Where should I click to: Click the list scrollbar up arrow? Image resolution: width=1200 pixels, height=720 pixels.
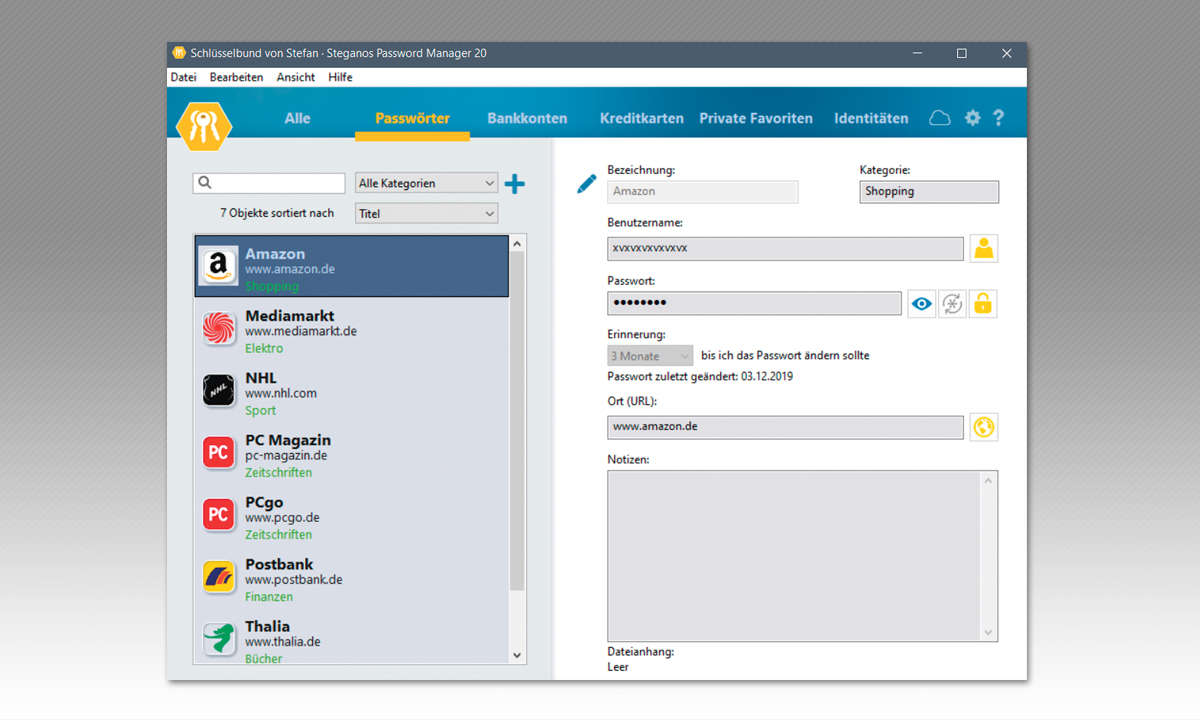(x=517, y=243)
